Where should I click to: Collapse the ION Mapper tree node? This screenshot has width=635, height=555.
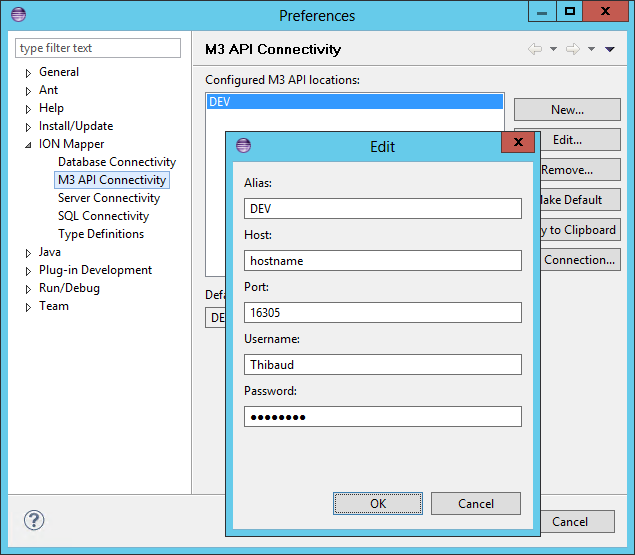pos(29,145)
